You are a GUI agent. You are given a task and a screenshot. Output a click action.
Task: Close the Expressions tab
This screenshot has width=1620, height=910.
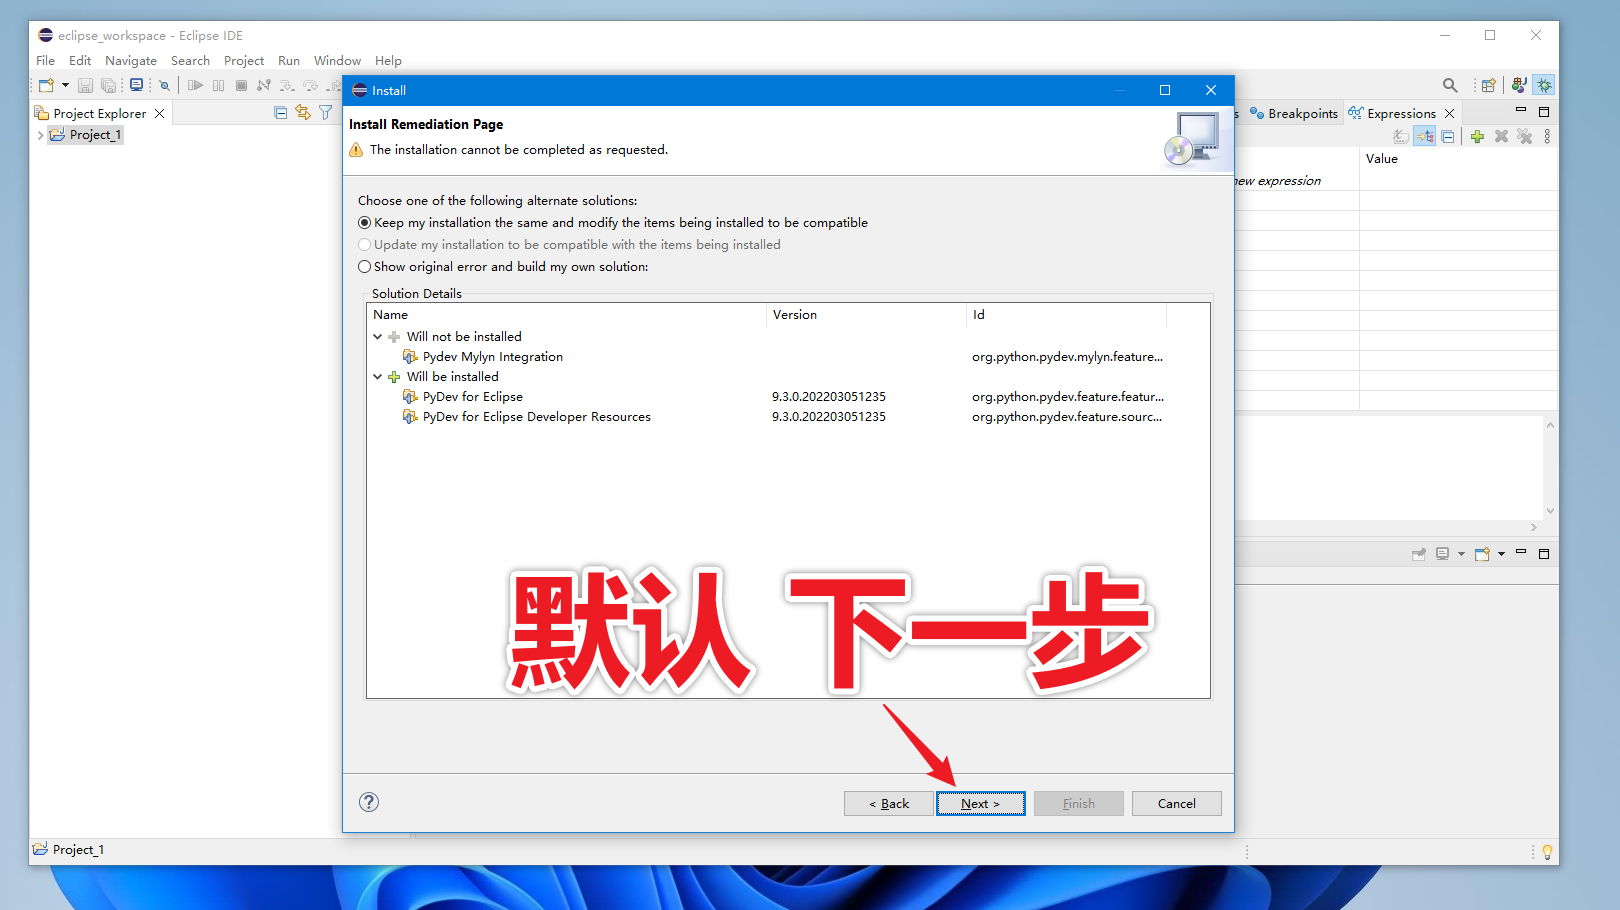pos(1449,113)
